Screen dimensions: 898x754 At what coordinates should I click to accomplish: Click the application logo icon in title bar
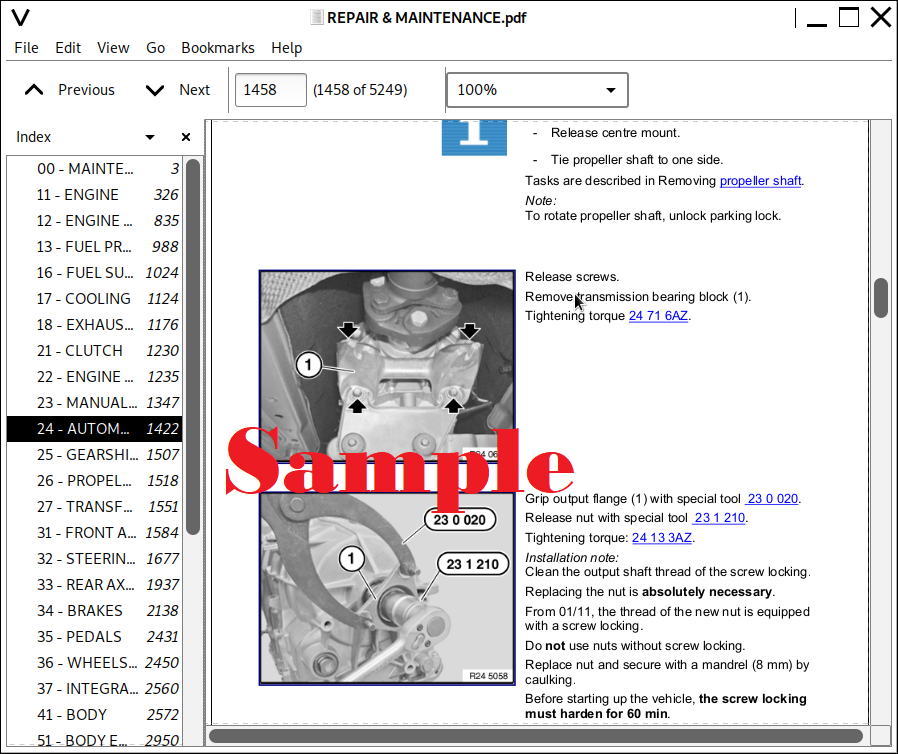[x=20, y=18]
